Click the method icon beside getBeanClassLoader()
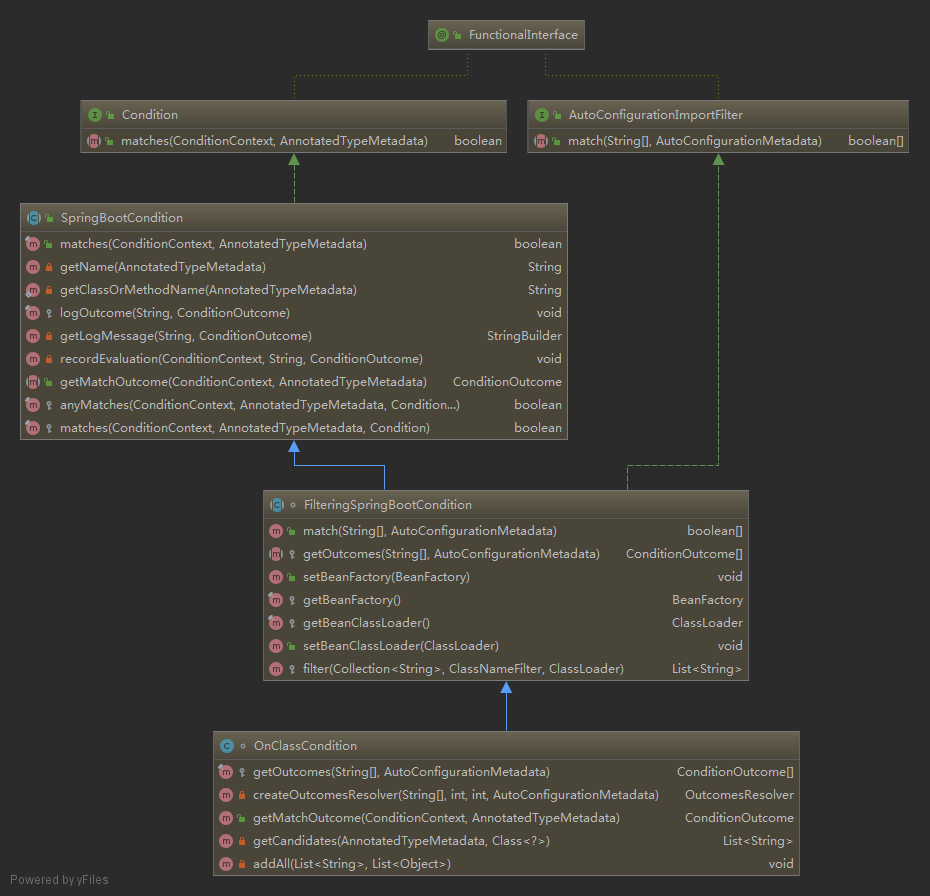 pyautogui.click(x=276, y=623)
